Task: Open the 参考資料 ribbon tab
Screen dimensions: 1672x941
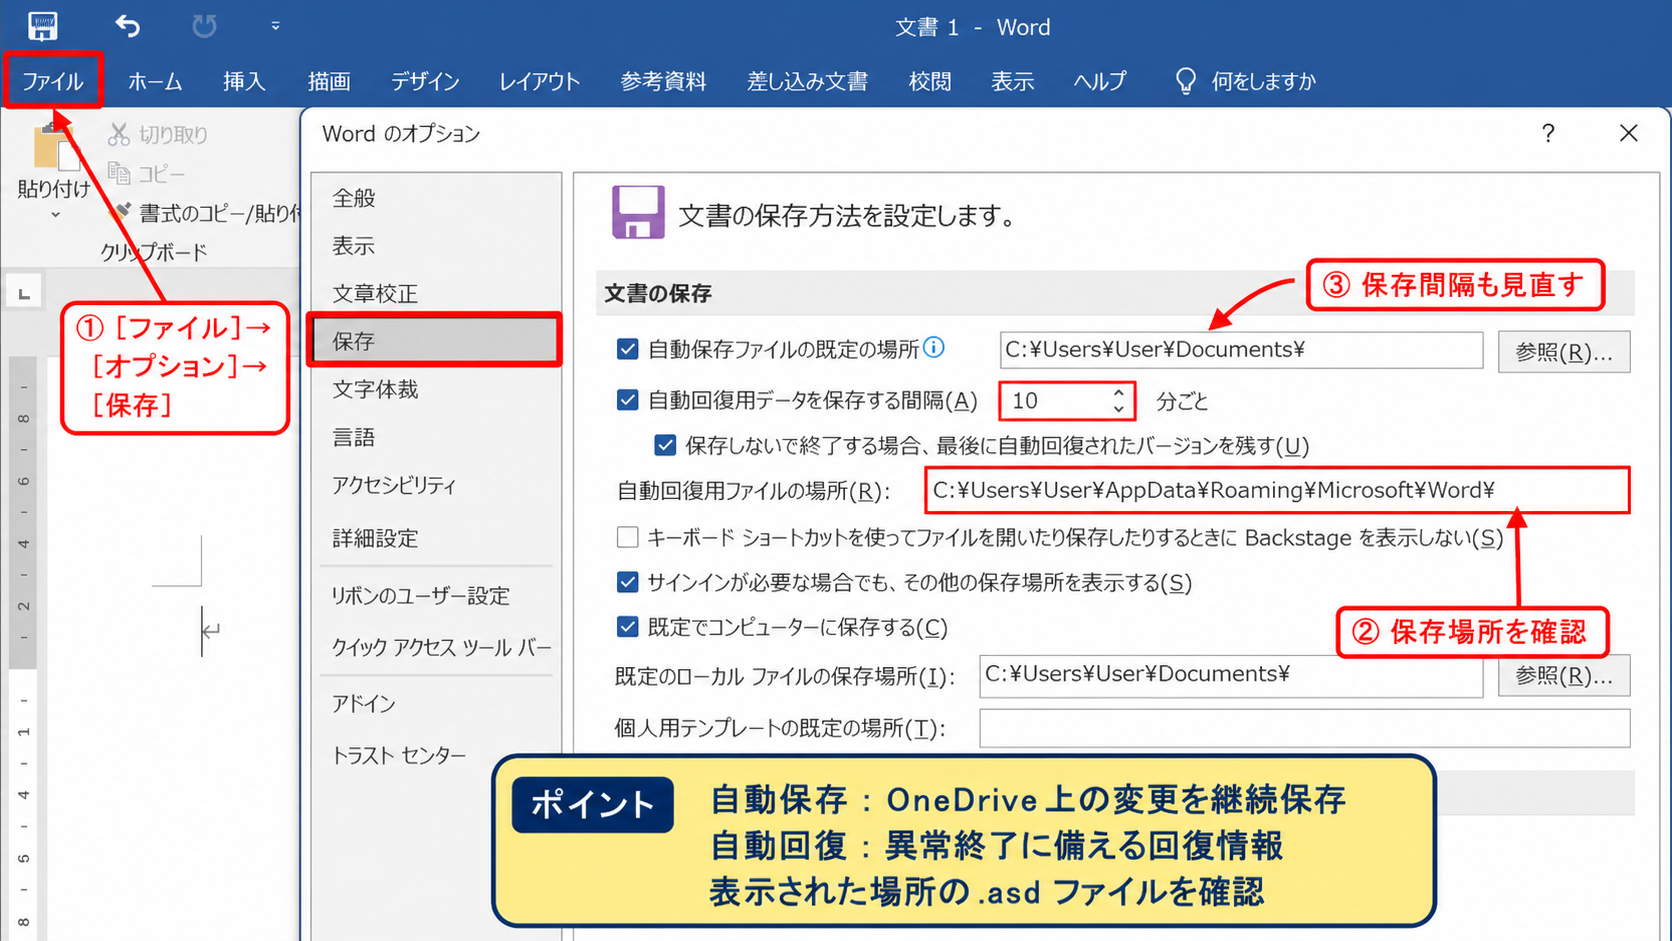Action: (x=663, y=81)
